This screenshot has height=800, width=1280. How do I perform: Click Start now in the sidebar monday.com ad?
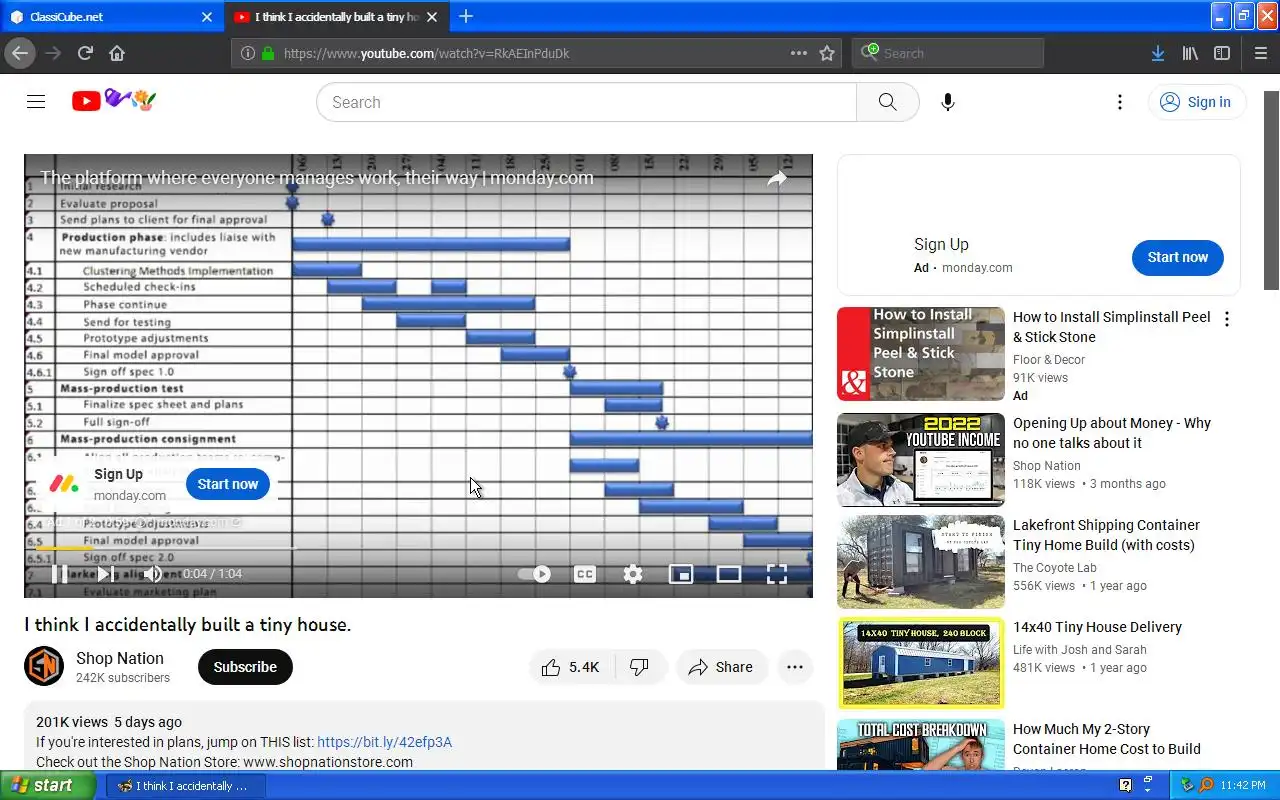point(1178,257)
